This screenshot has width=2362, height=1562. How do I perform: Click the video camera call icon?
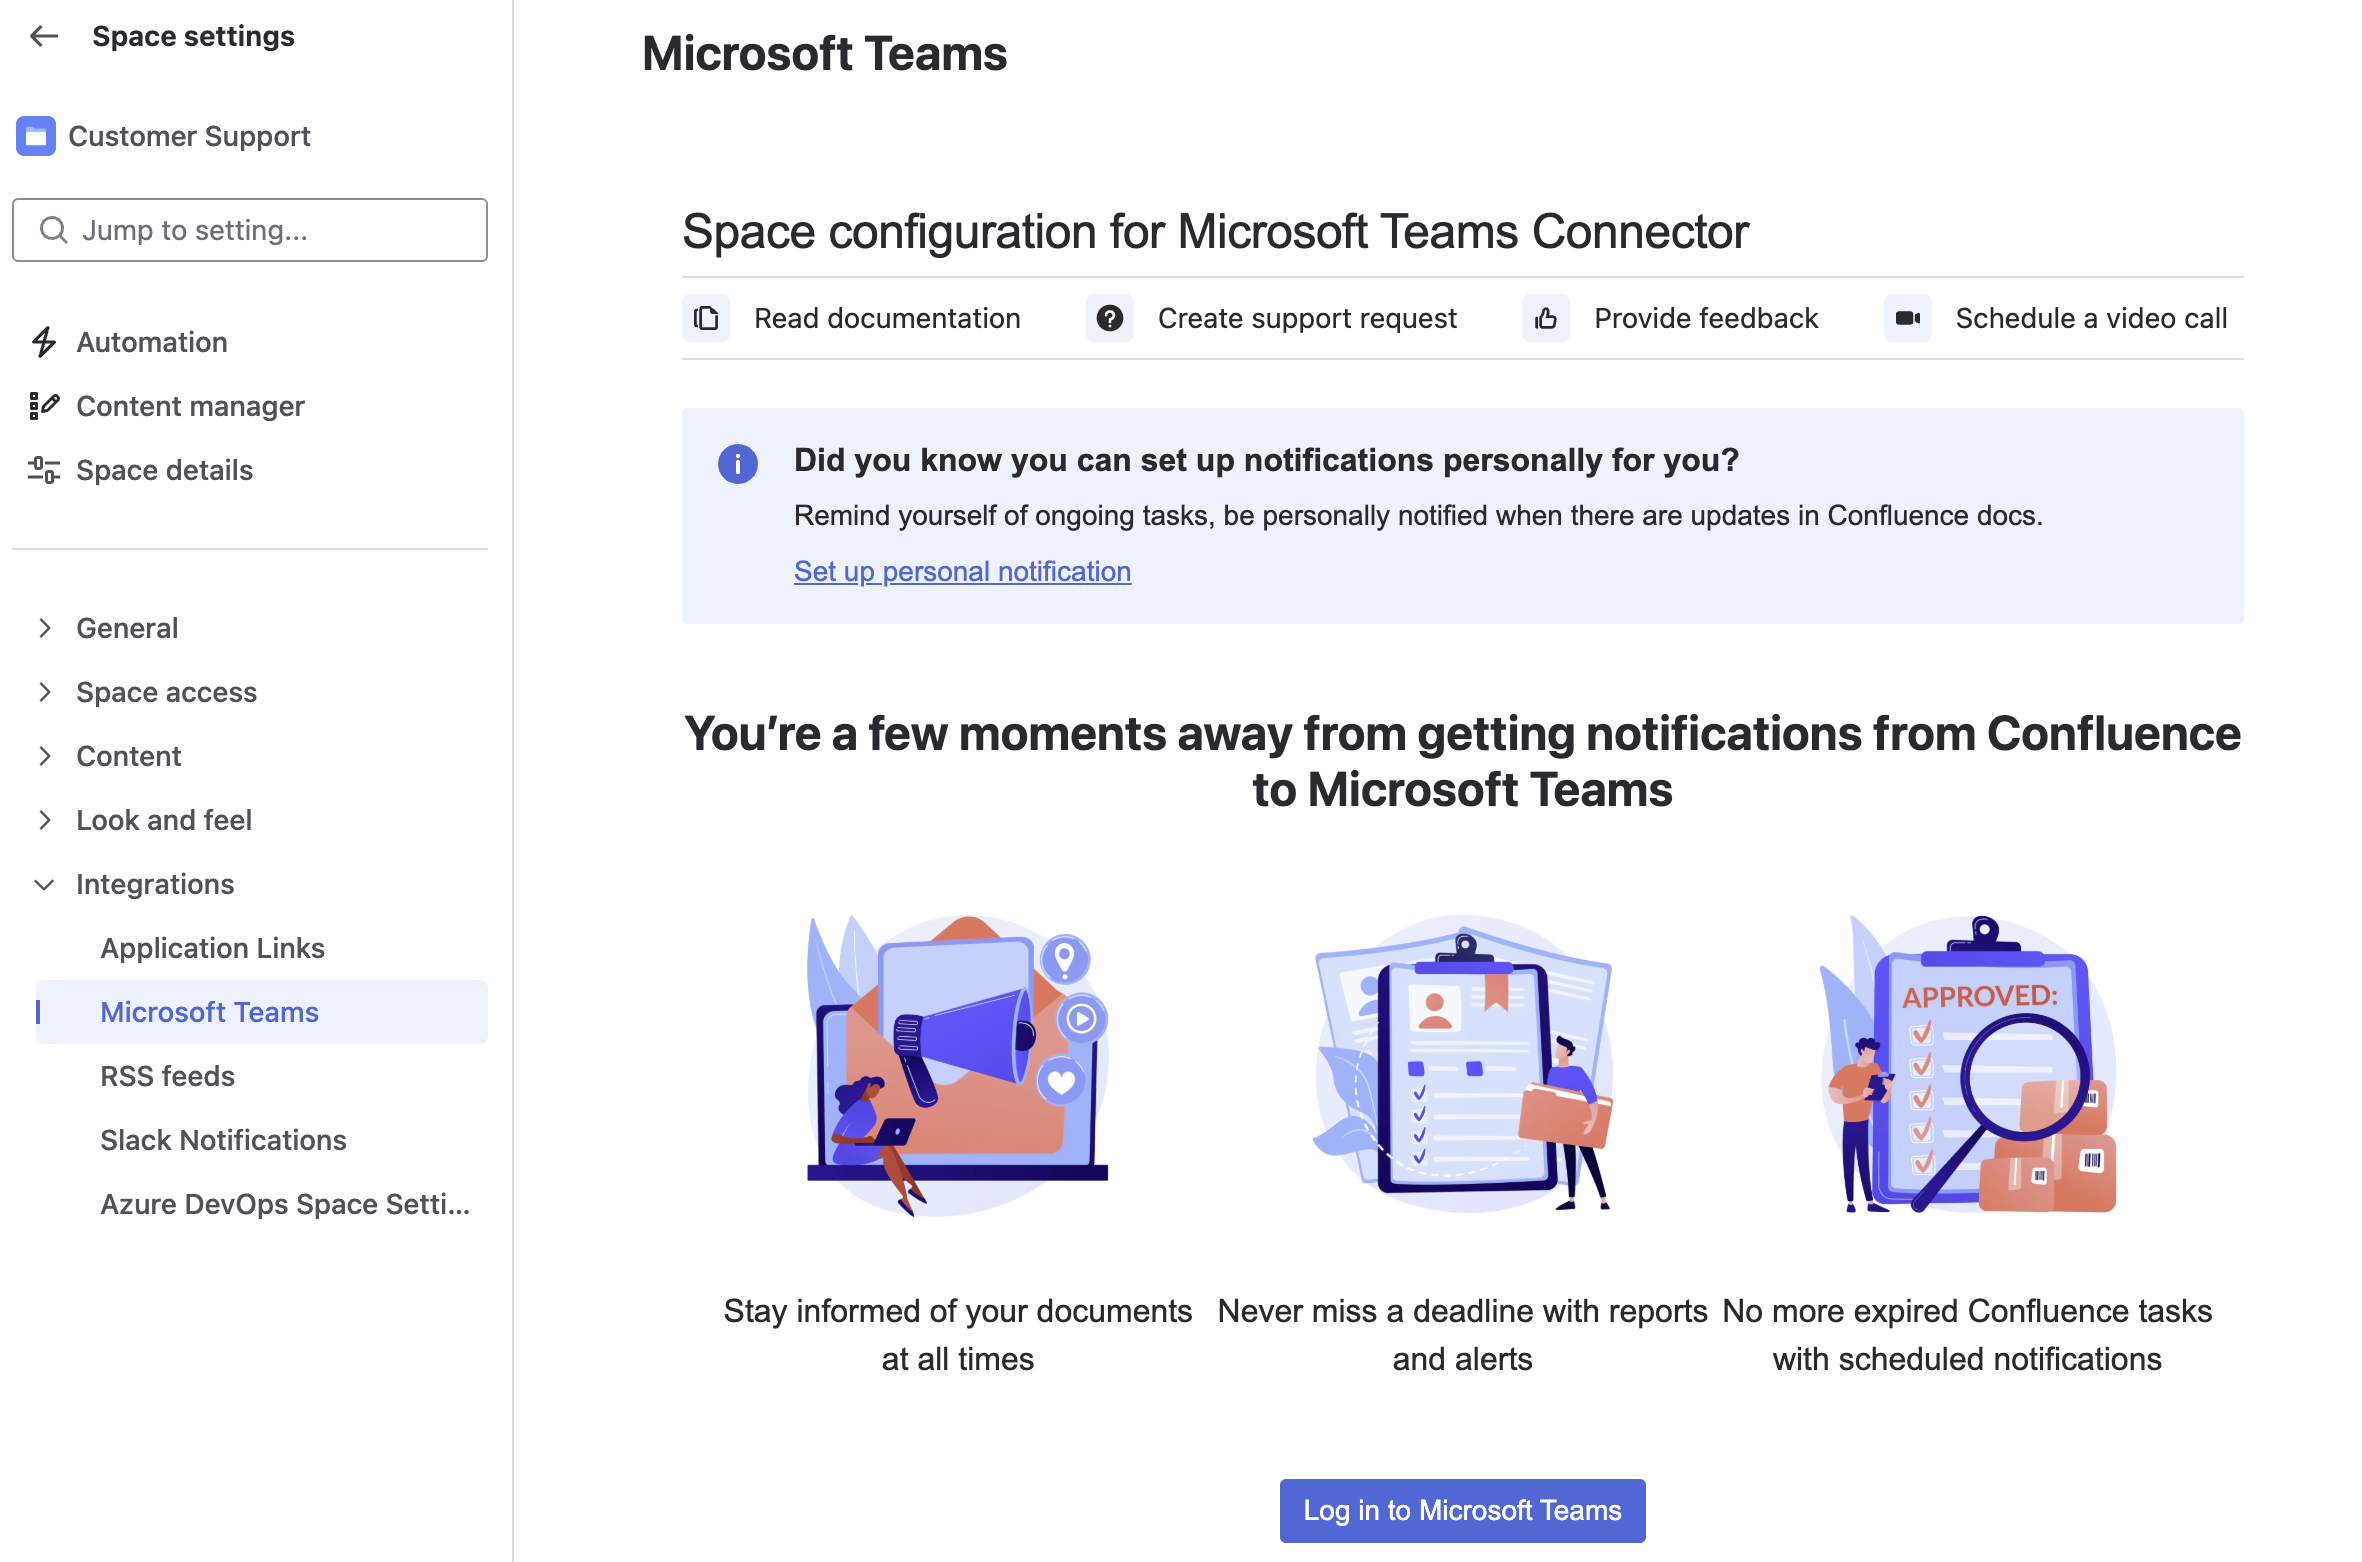pyautogui.click(x=1907, y=318)
